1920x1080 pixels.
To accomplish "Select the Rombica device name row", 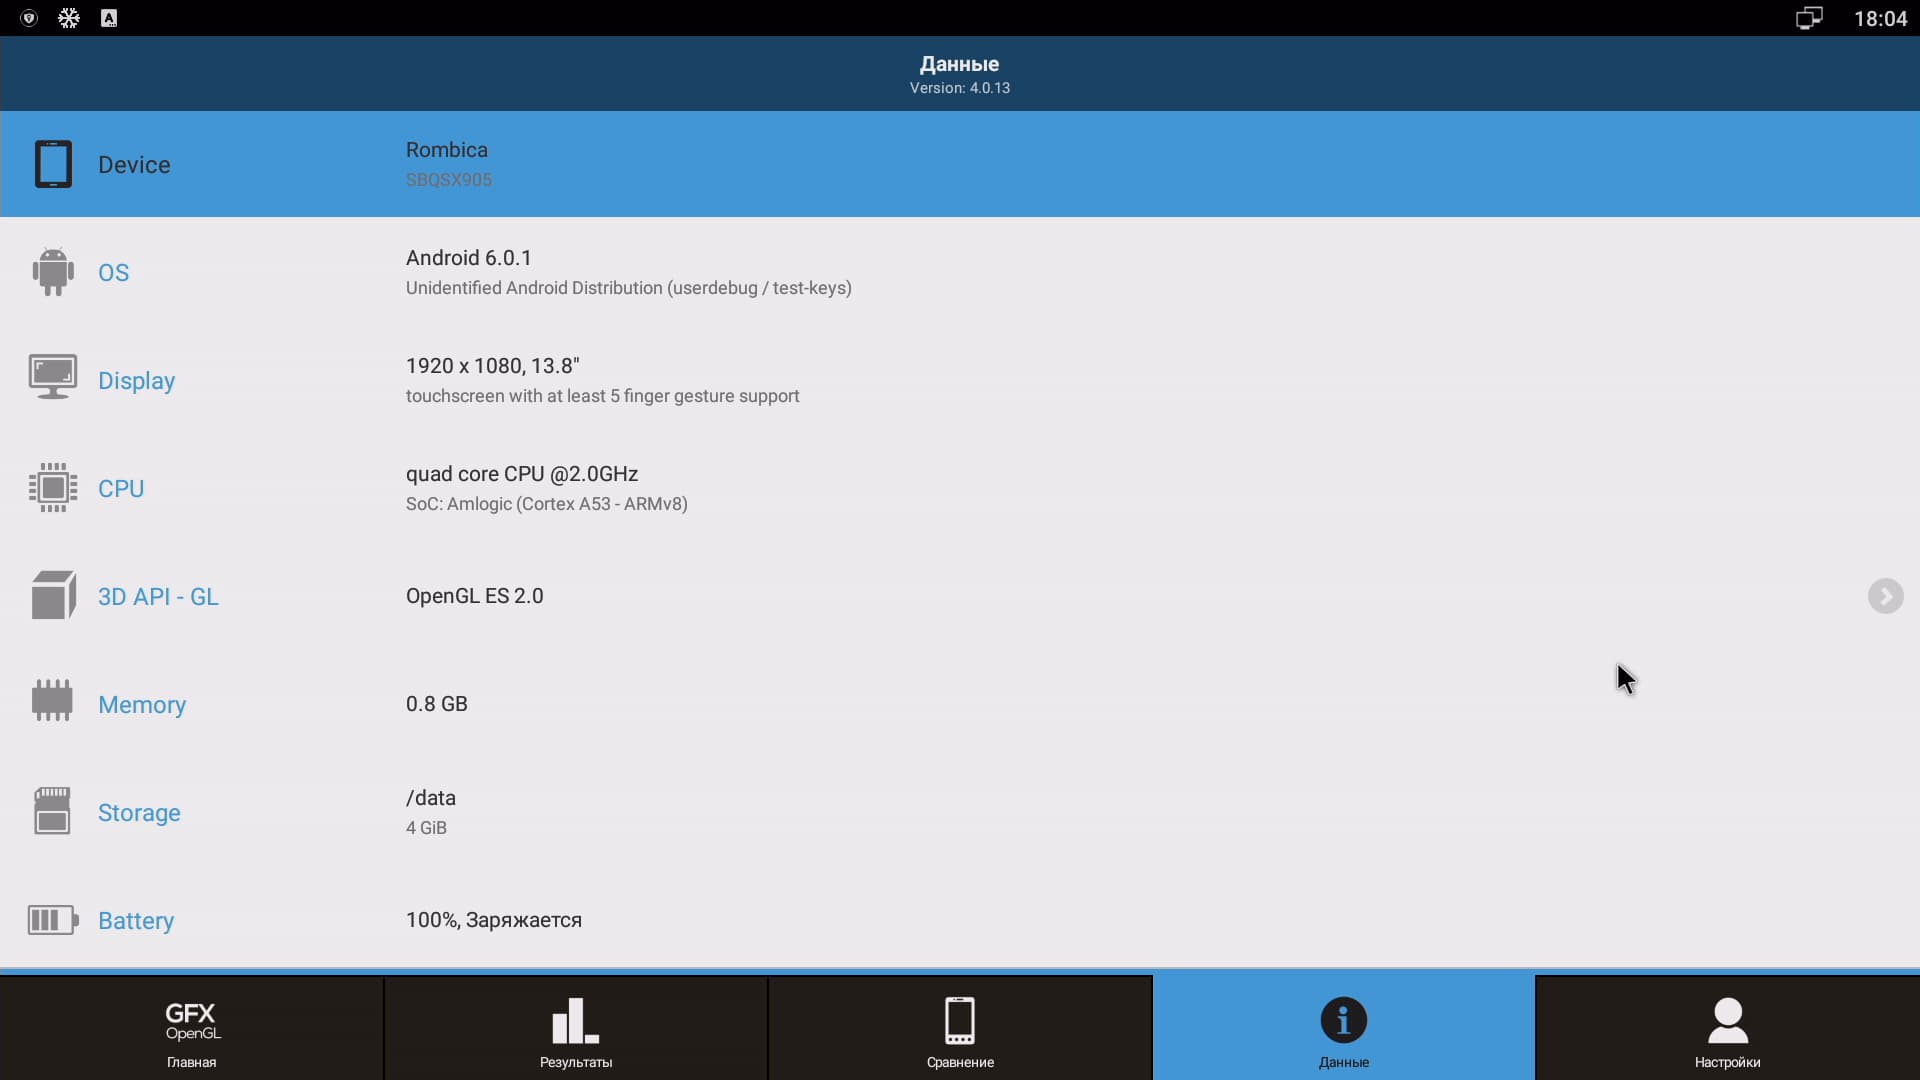I will 447,150.
